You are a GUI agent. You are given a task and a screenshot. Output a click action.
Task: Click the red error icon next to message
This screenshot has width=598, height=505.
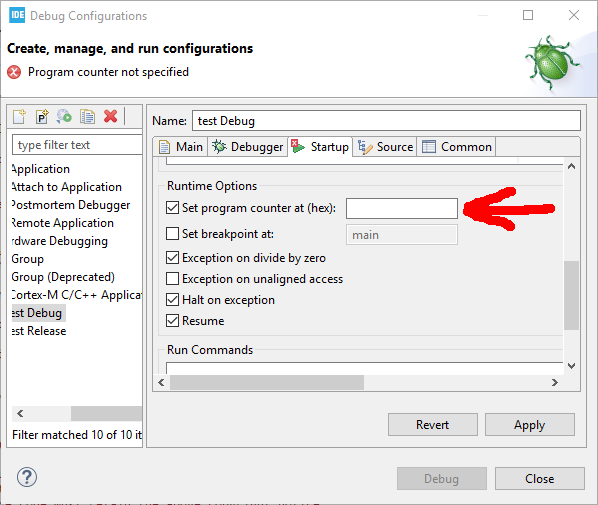[14, 72]
